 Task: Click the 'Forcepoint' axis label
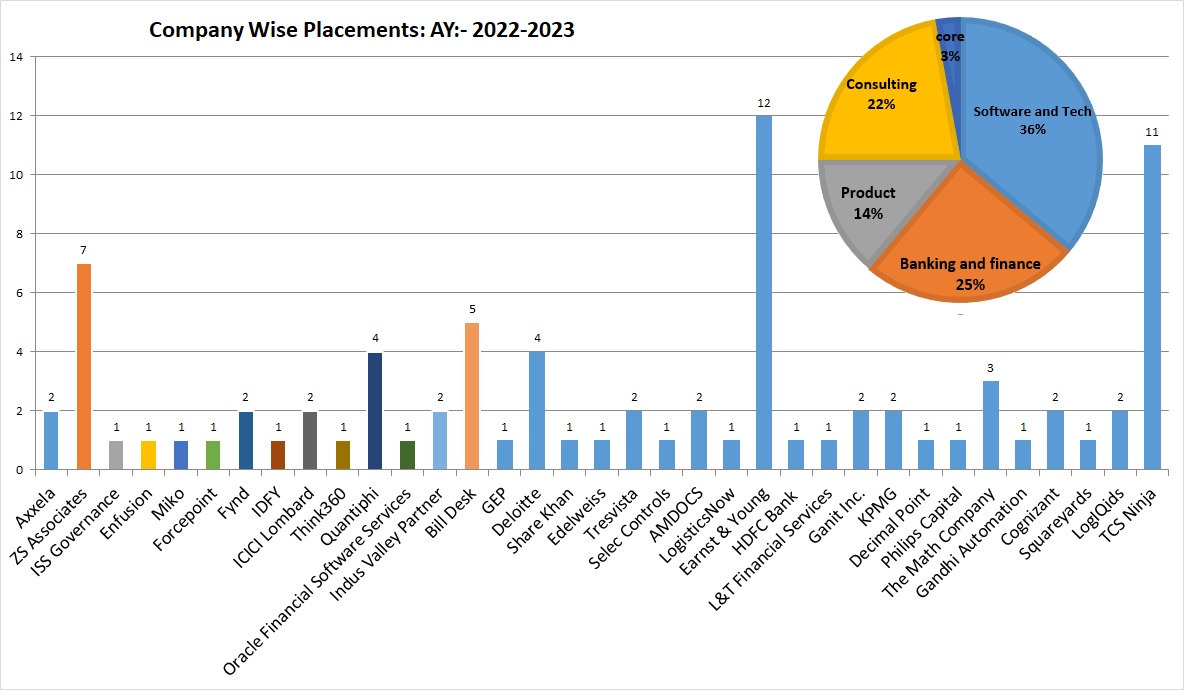186,519
